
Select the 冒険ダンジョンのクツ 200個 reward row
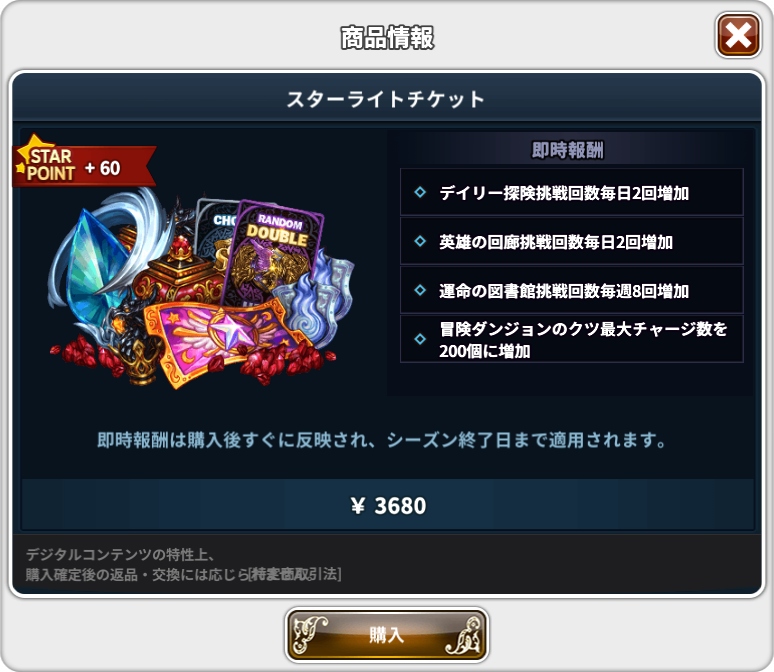pyautogui.click(x=572, y=339)
